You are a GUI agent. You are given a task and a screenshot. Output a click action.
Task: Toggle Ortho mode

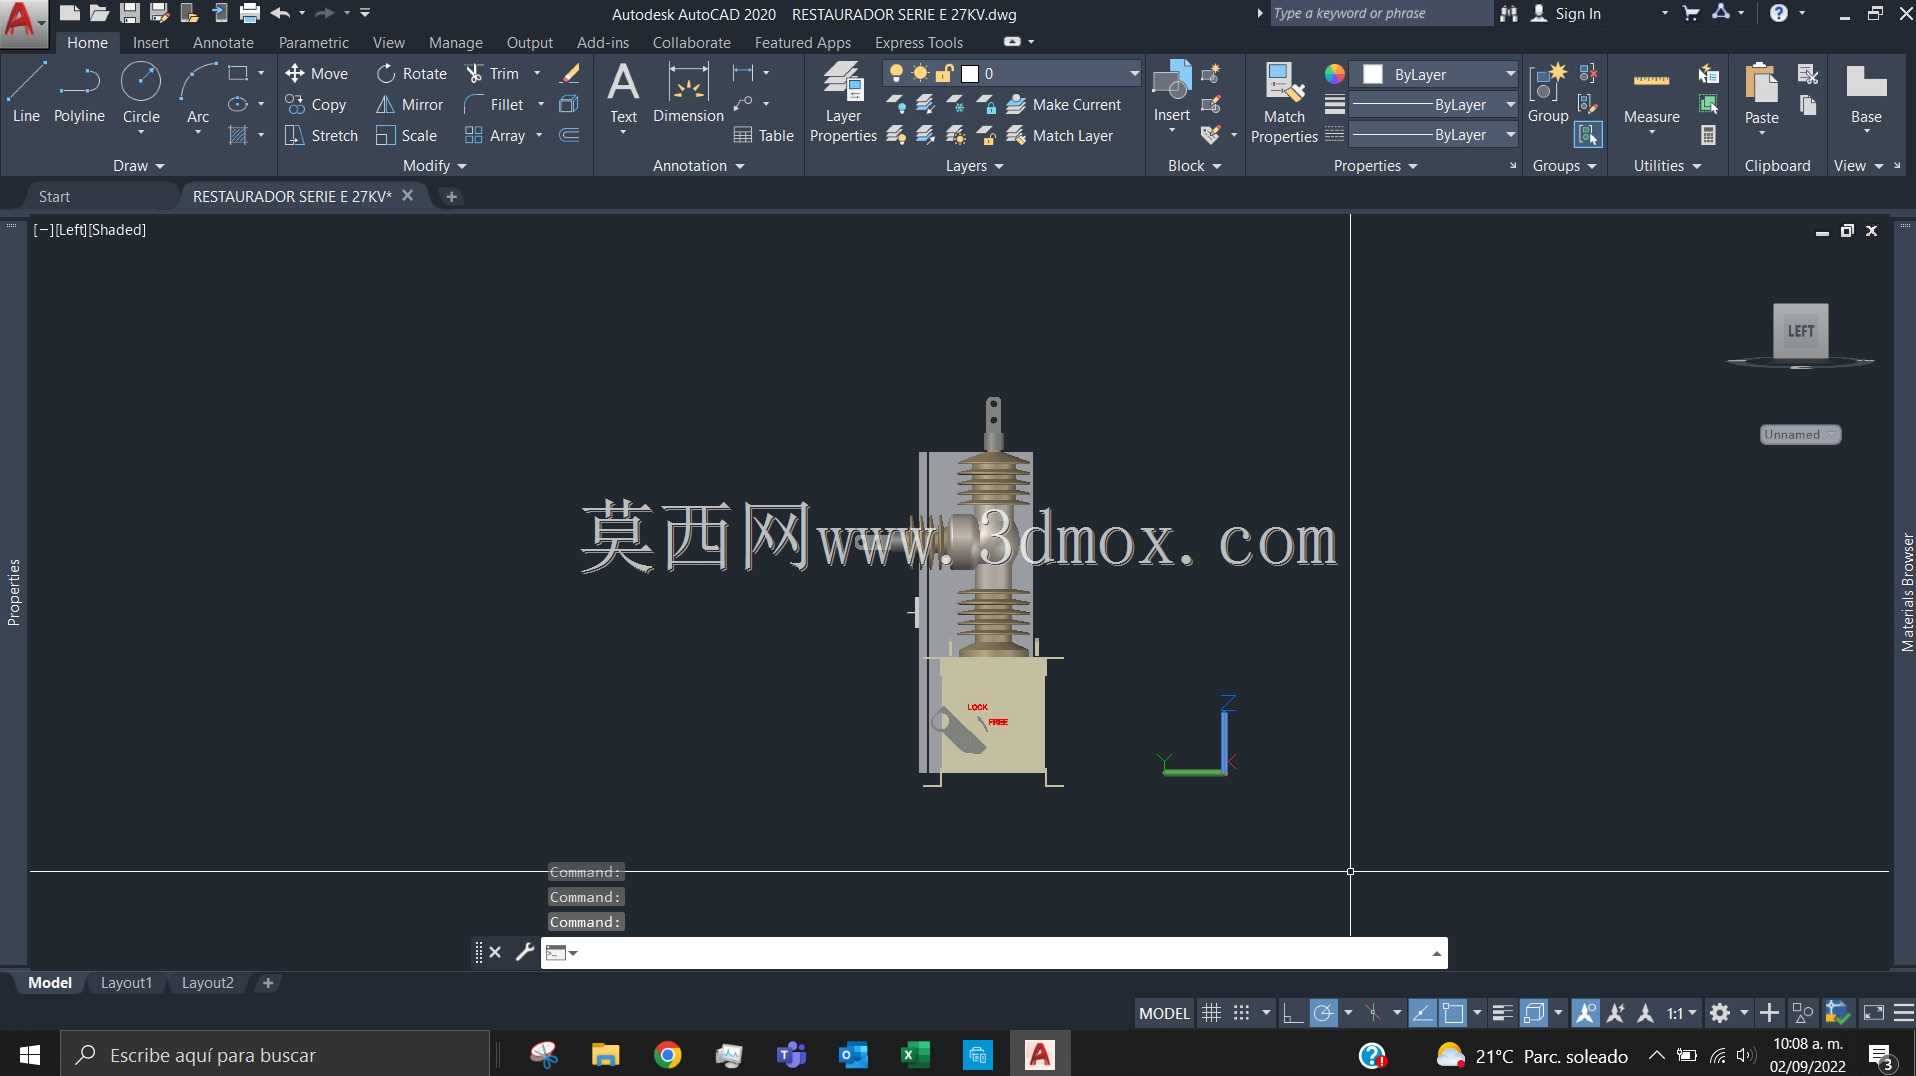coord(1292,1013)
